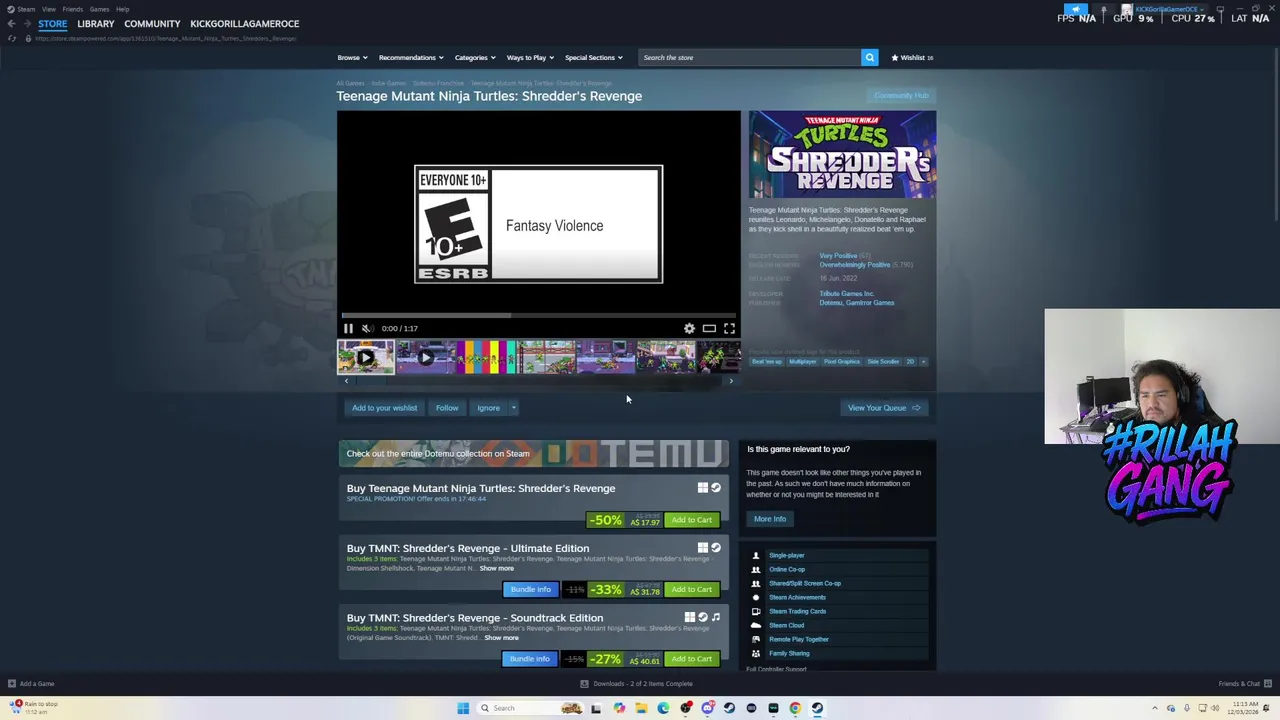The height and width of the screenshot is (720, 1280).
Task: Open the Games menu
Action: 99,9
